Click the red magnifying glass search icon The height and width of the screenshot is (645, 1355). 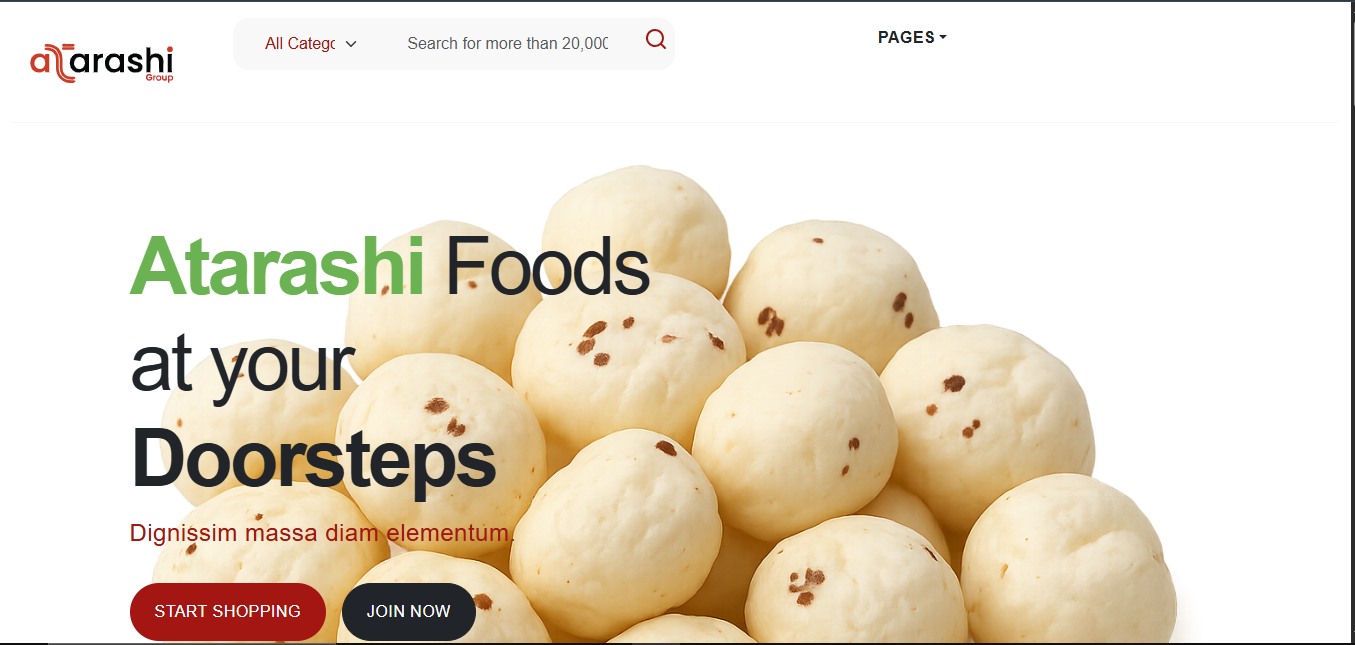click(656, 39)
